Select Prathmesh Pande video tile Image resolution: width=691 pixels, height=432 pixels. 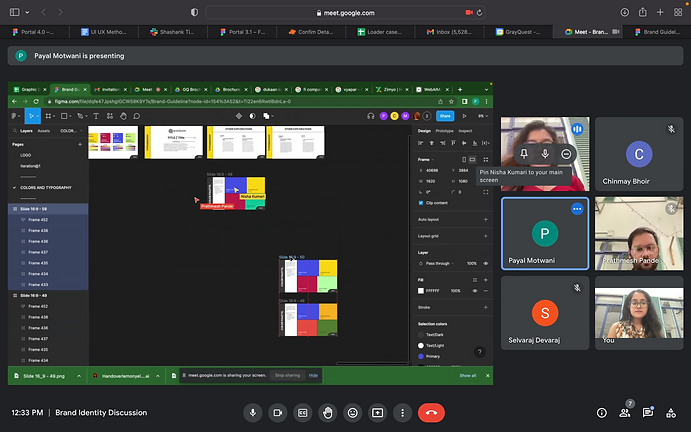click(x=639, y=234)
